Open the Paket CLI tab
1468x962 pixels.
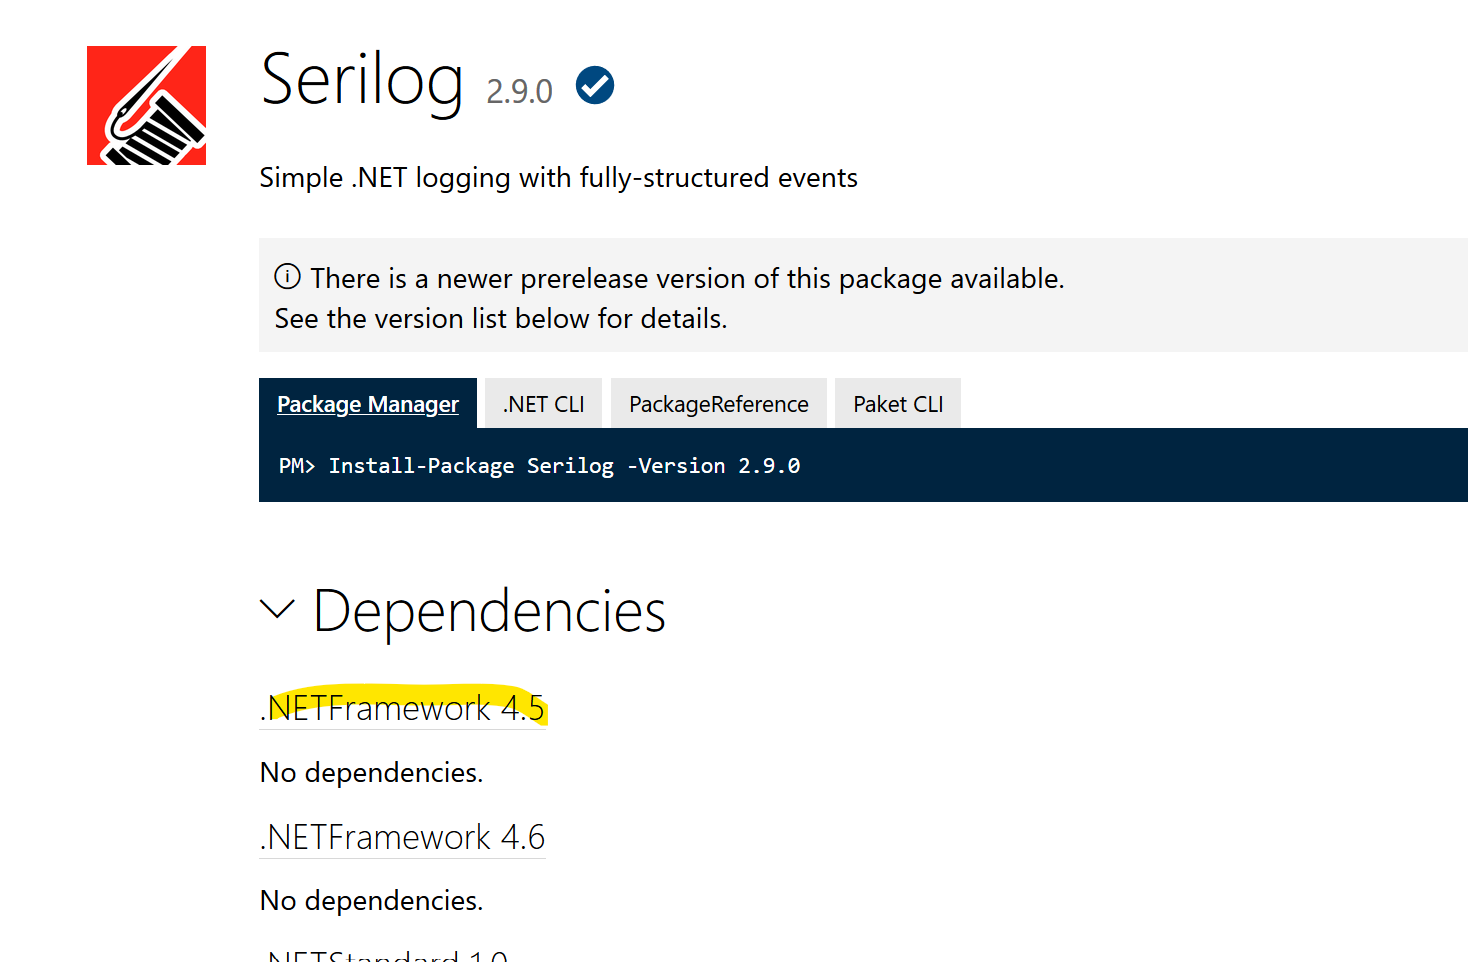click(897, 403)
